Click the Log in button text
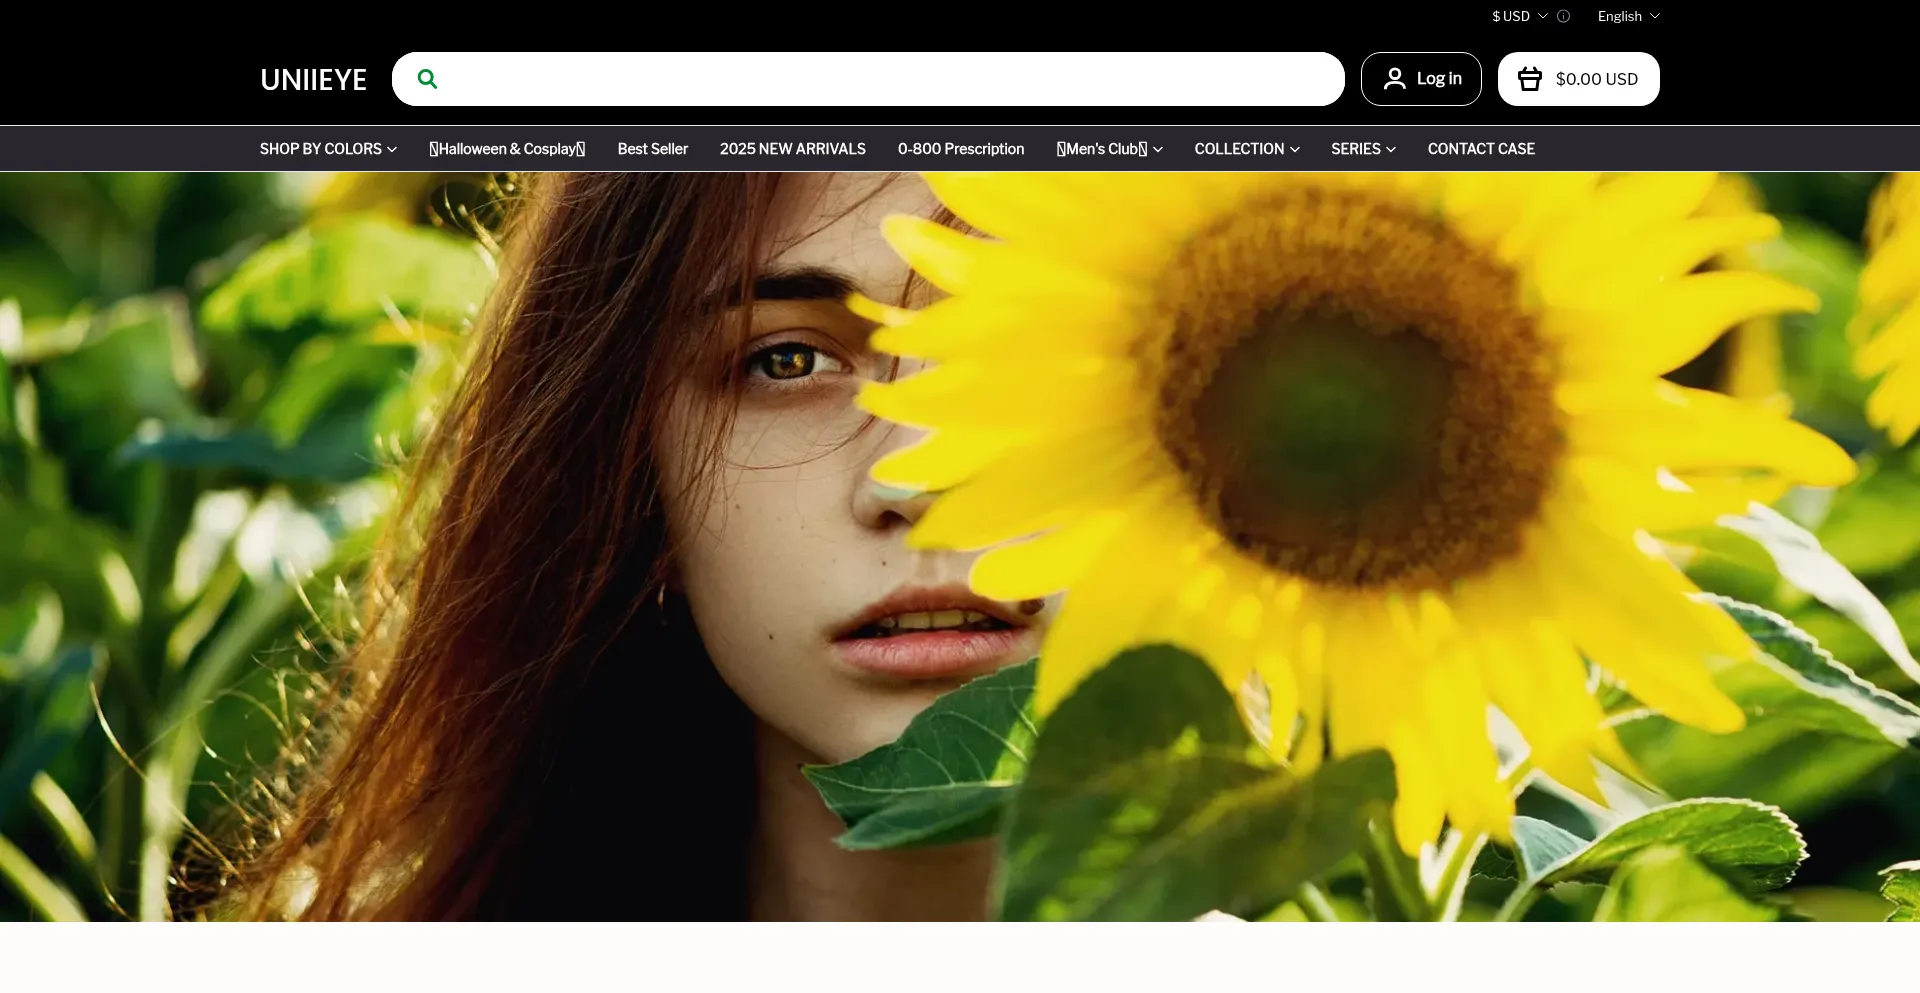Viewport: 1920px width, 993px height. tap(1439, 79)
